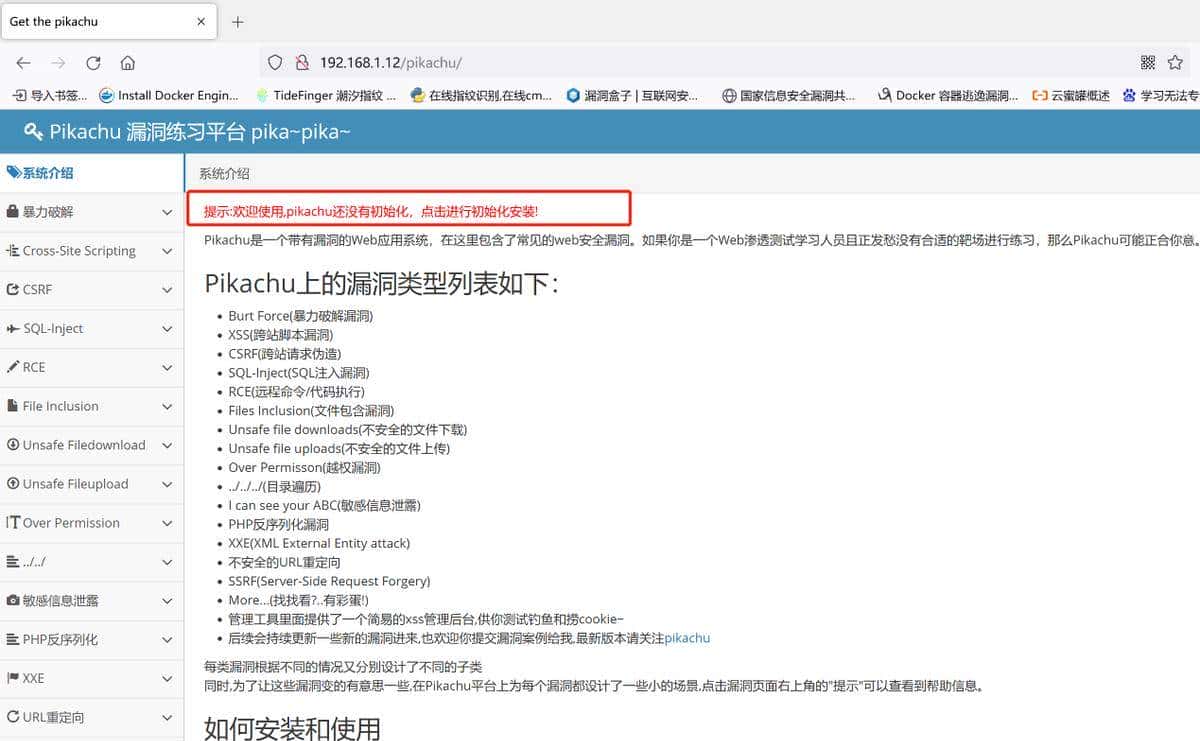Reload the page using the refresh icon
Image resolution: width=1200 pixels, height=741 pixels.
point(92,61)
